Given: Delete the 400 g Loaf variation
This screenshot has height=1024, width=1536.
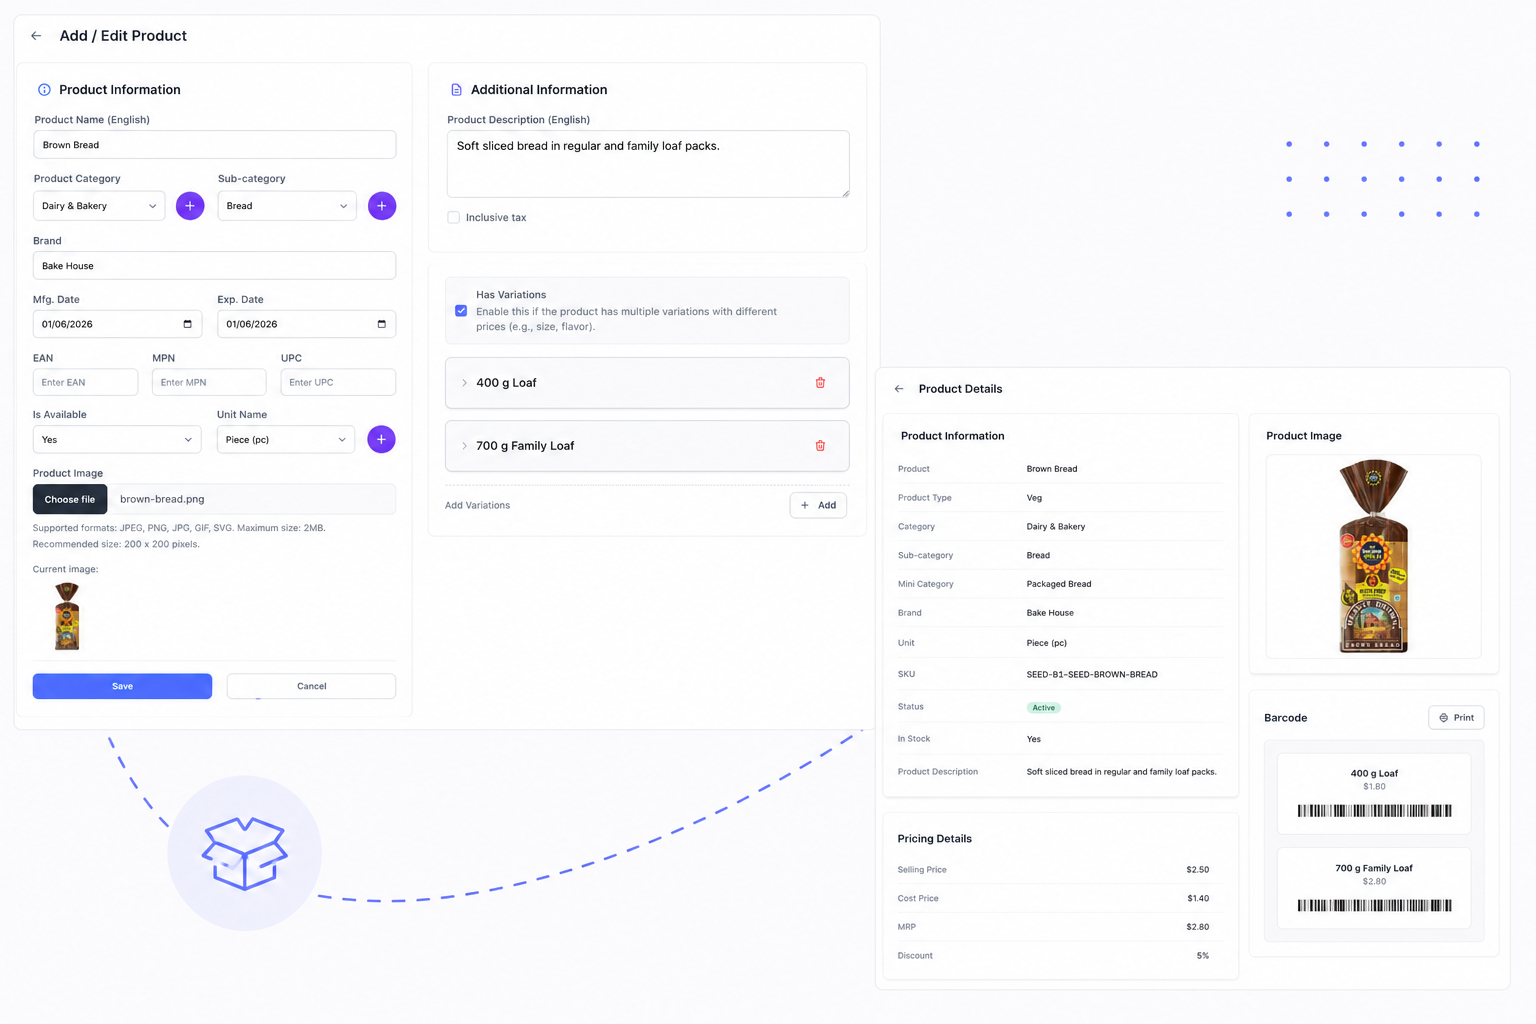Looking at the screenshot, I should coord(820,383).
